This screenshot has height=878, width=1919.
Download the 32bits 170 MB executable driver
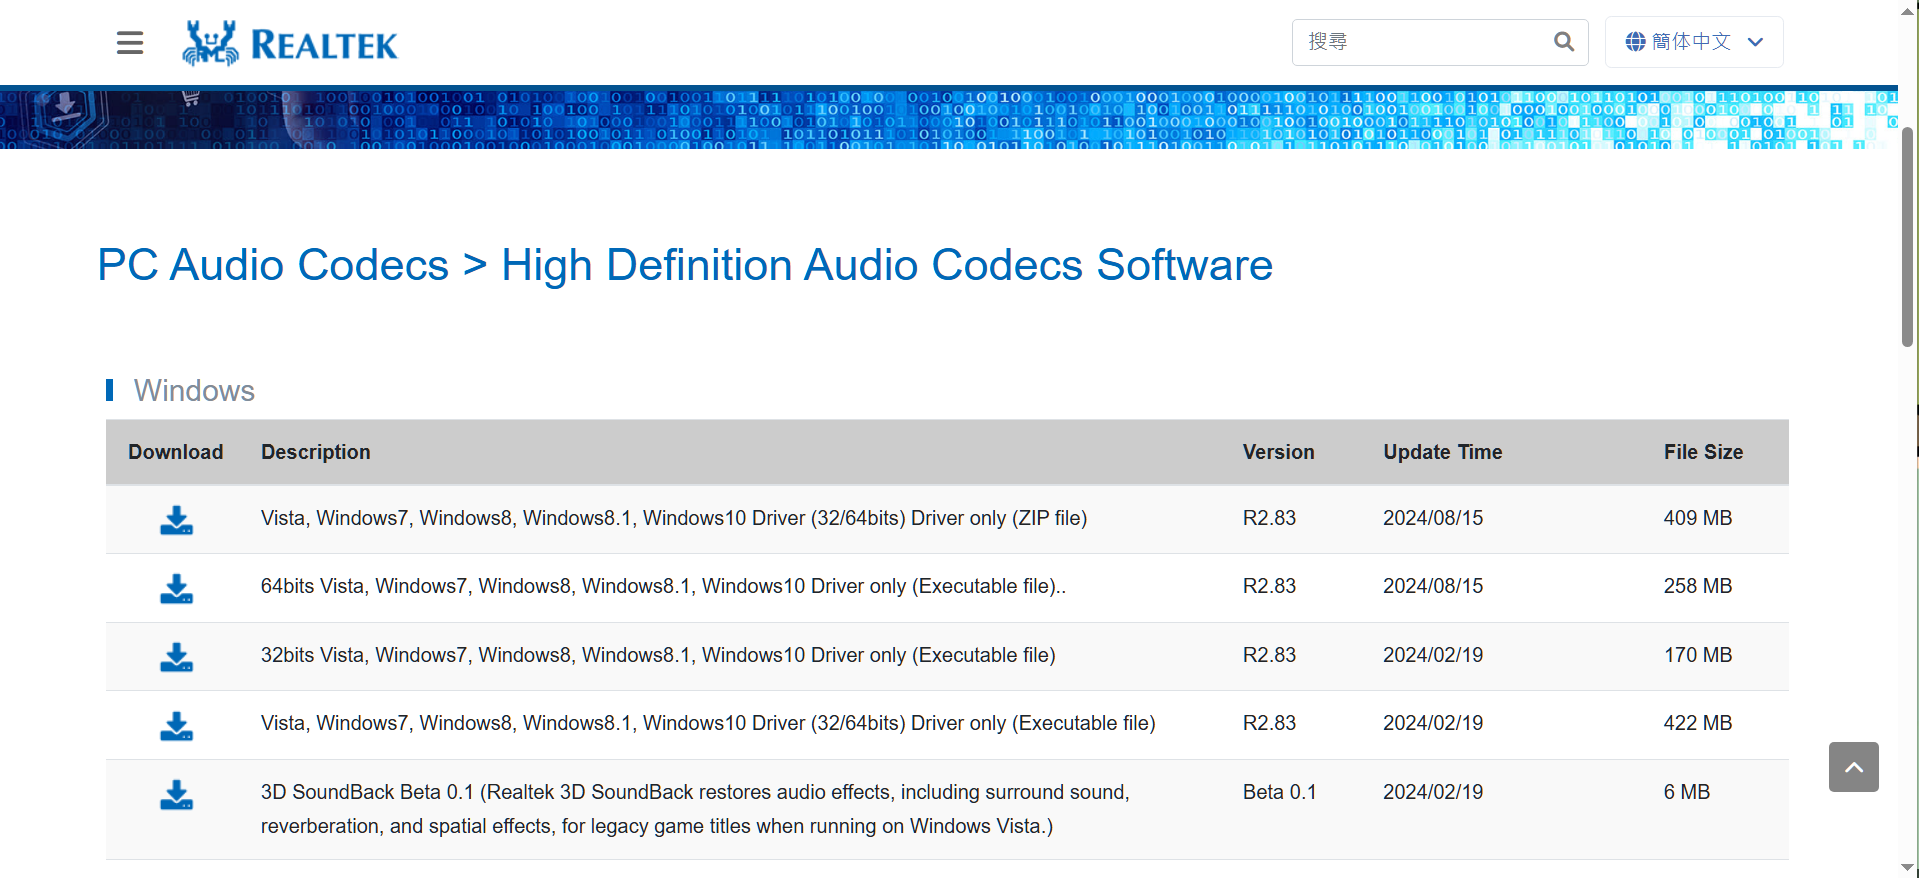177,657
